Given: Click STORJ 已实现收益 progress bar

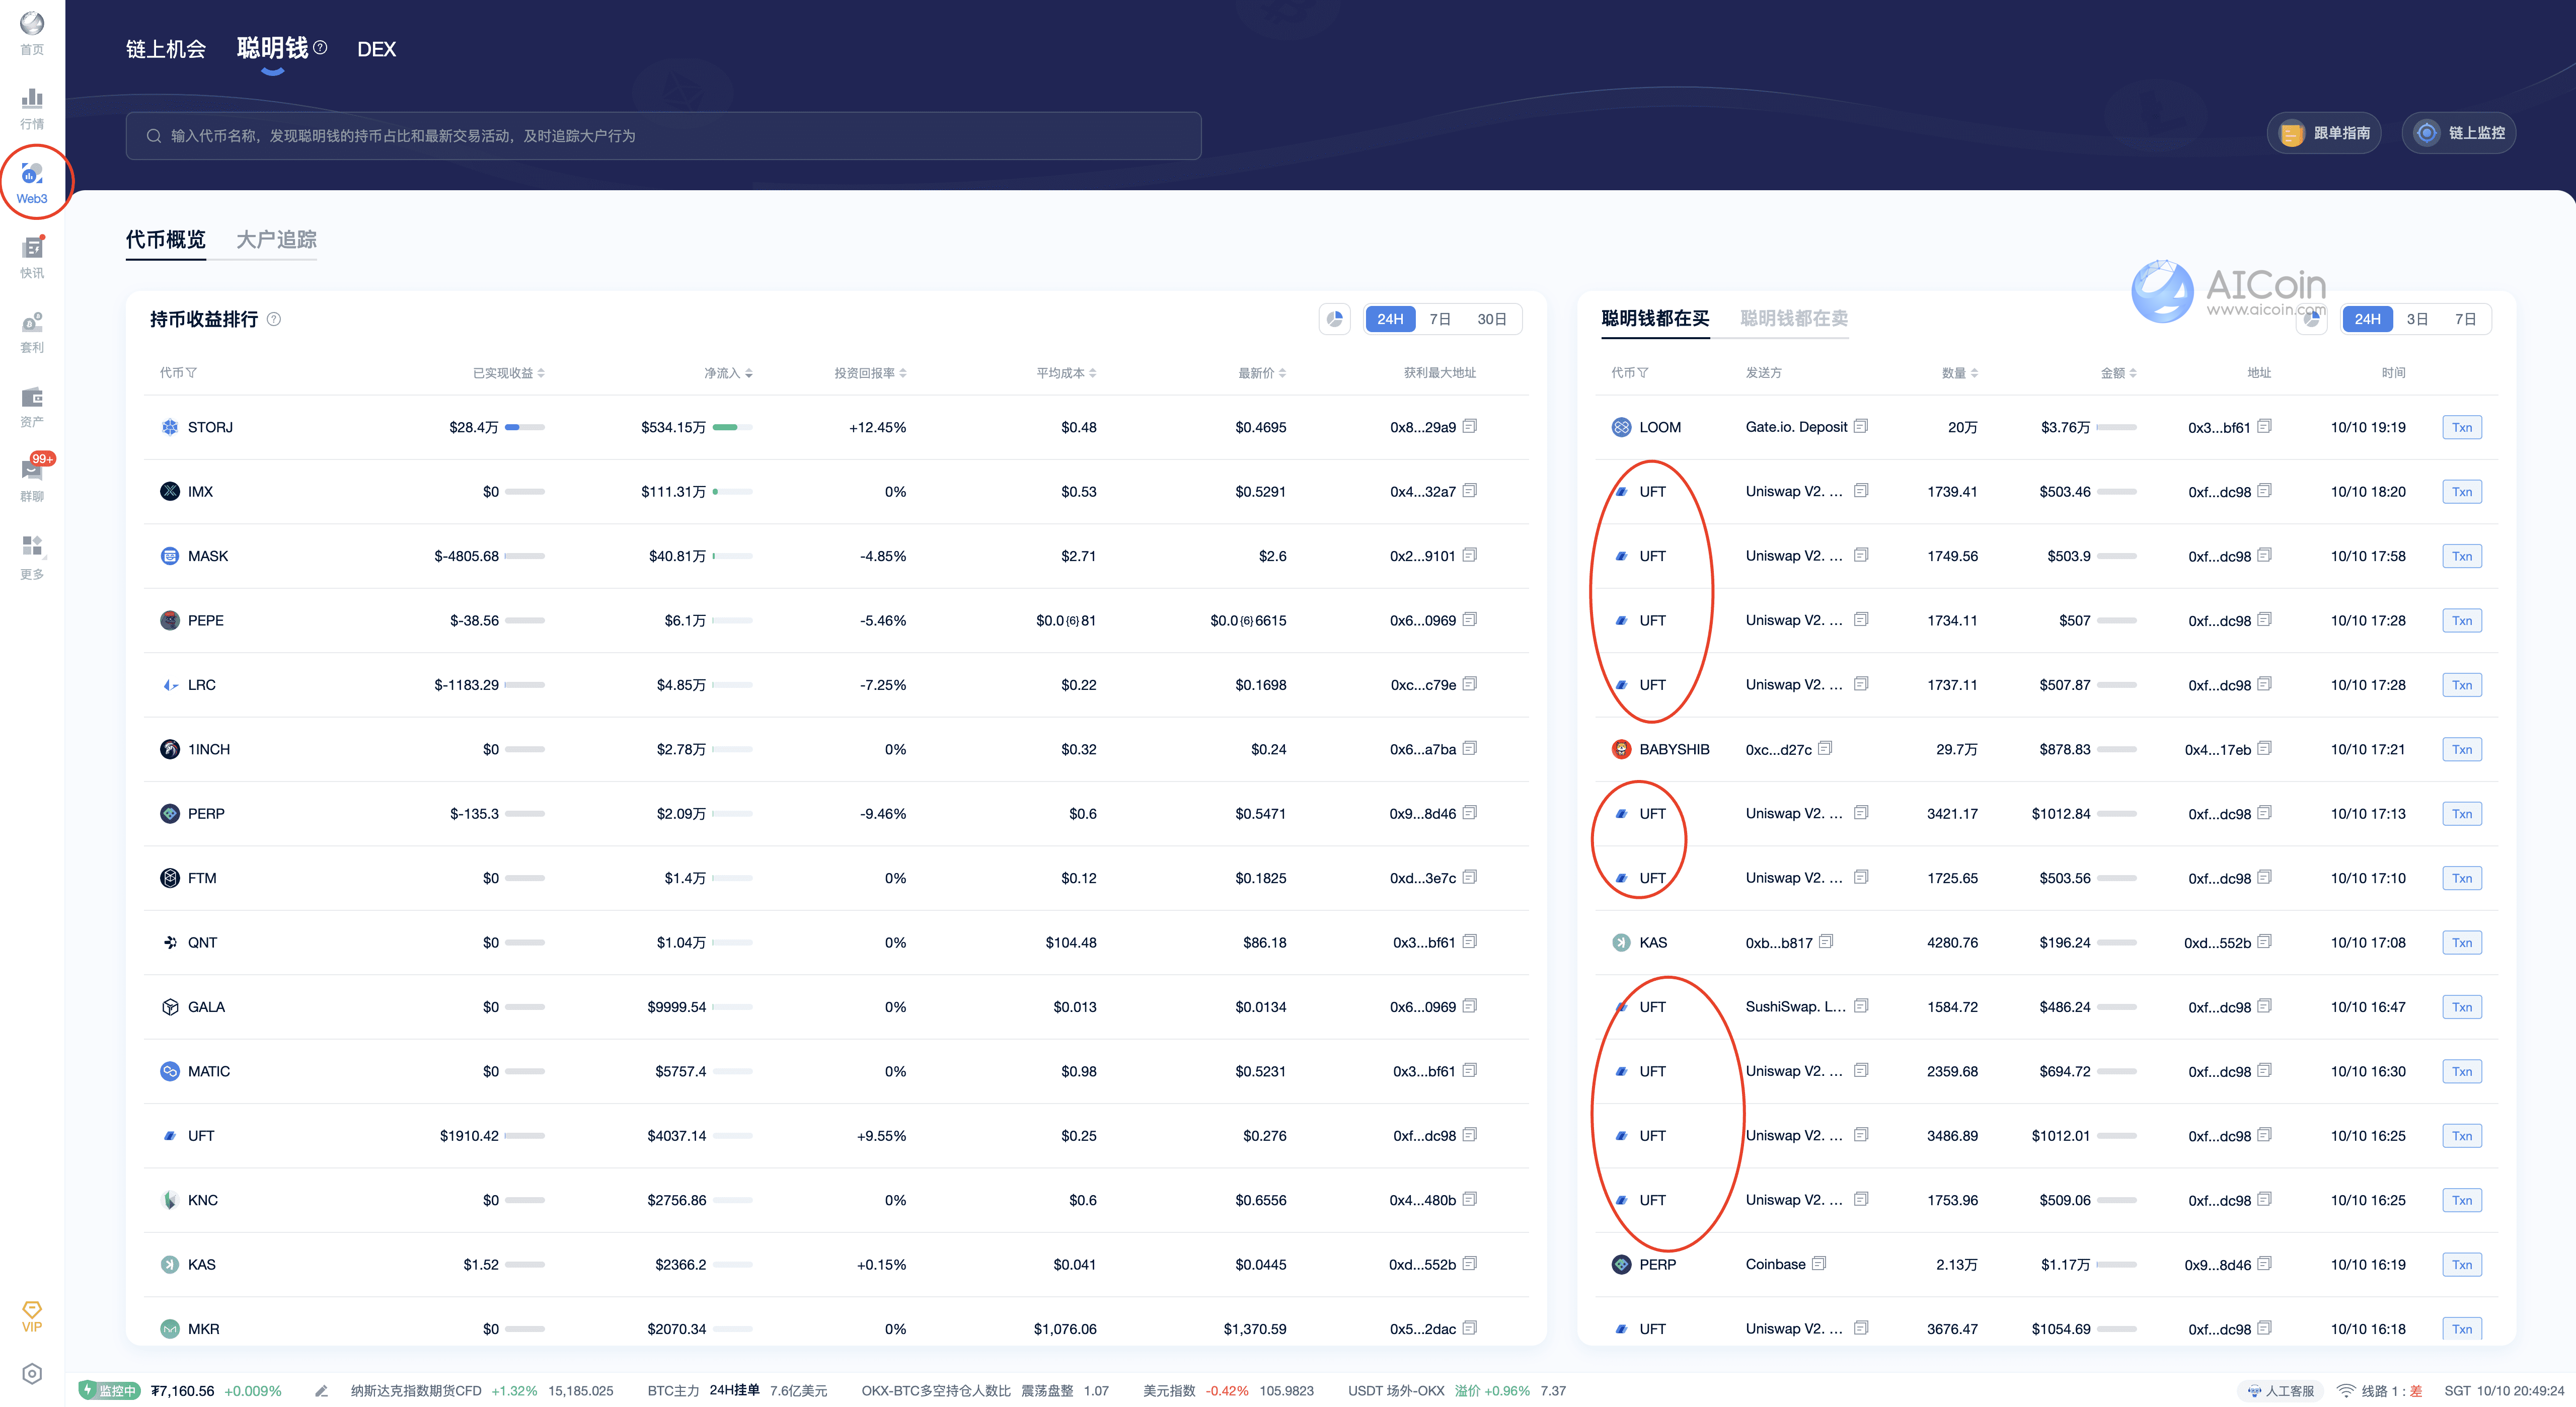Looking at the screenshot, I should (x=525, y=427).
